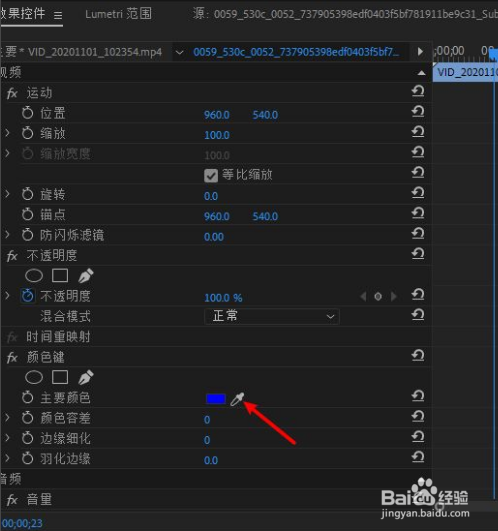Reset the 不透明度 effect
498x531 pixels.
[418, 254]
